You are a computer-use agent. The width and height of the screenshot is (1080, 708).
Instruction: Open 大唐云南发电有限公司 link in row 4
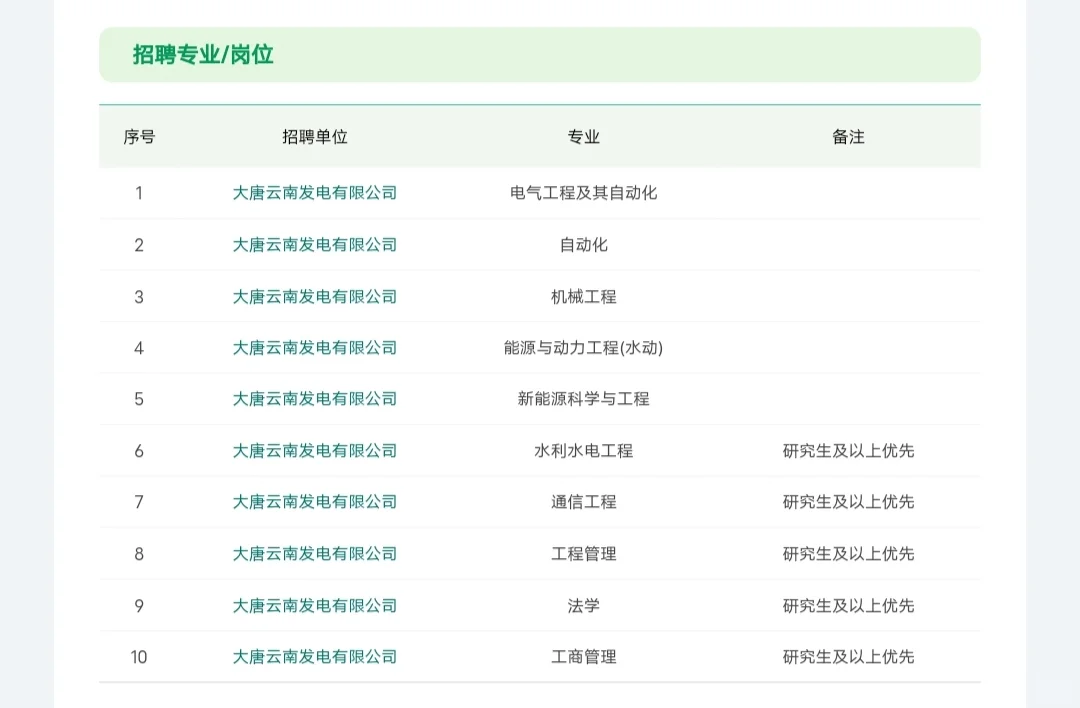pyautogui.click(x=315, y=348)
